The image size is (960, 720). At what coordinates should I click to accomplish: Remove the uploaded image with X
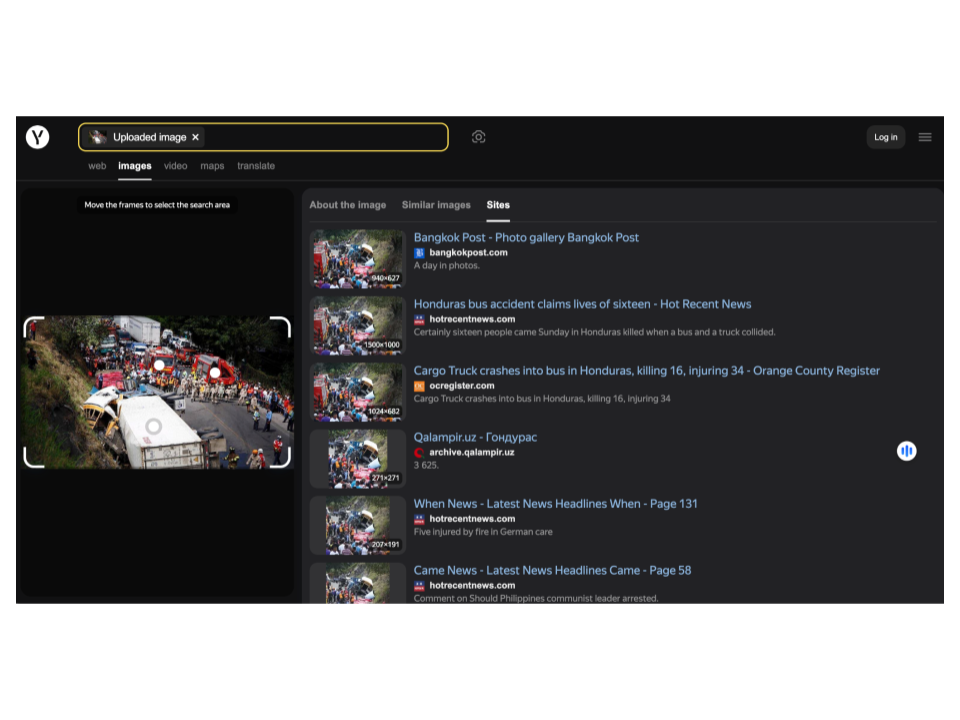[x=196, y=137]
